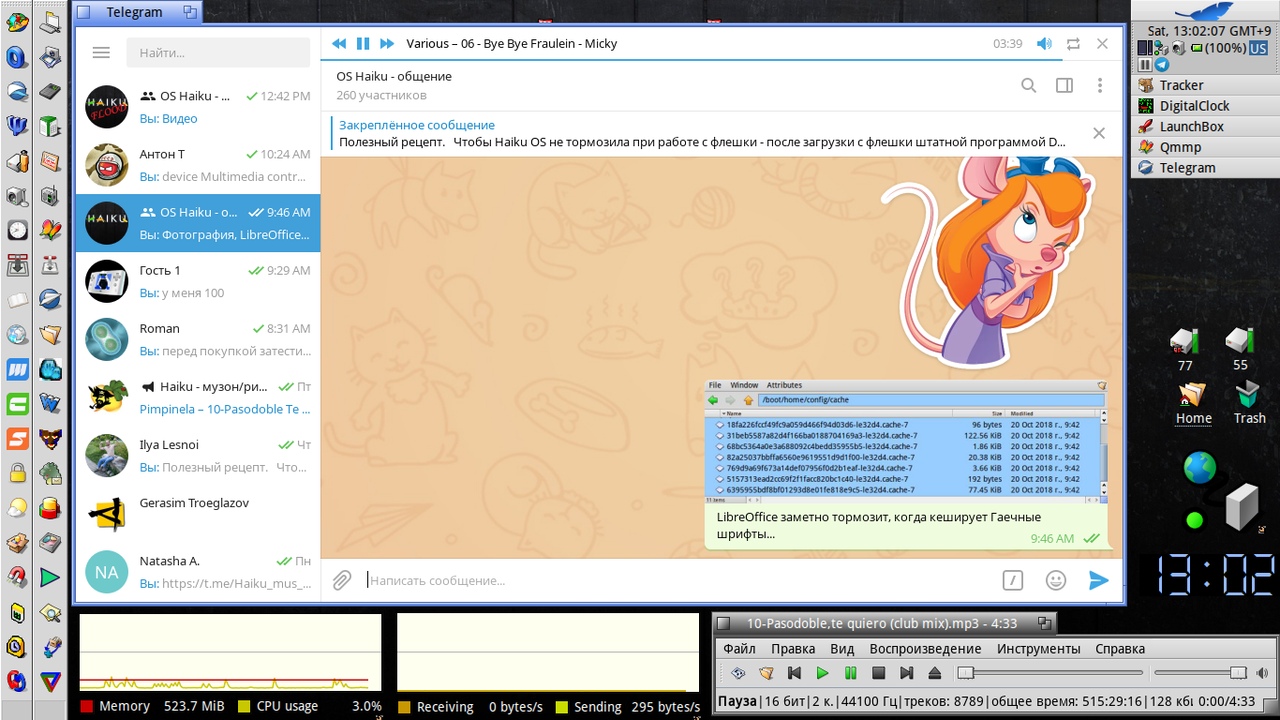Go to next track in Qmmp
1280x720 pixels.
pos(906,673)
